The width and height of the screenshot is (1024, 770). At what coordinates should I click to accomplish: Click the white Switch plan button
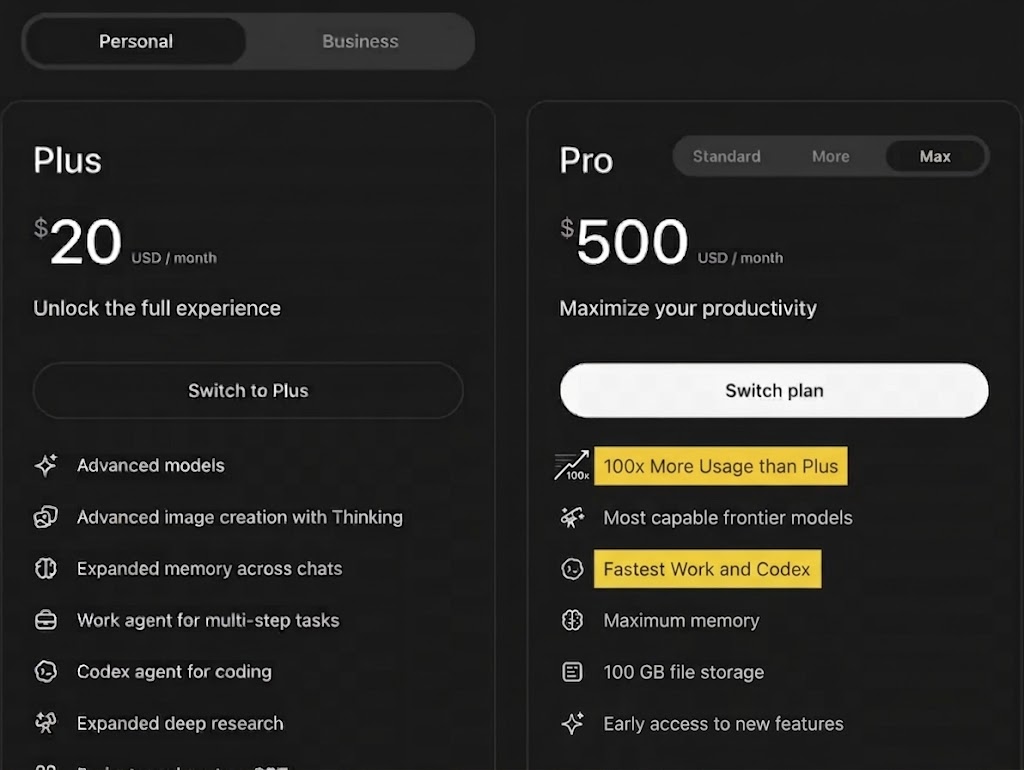point(774,391)
